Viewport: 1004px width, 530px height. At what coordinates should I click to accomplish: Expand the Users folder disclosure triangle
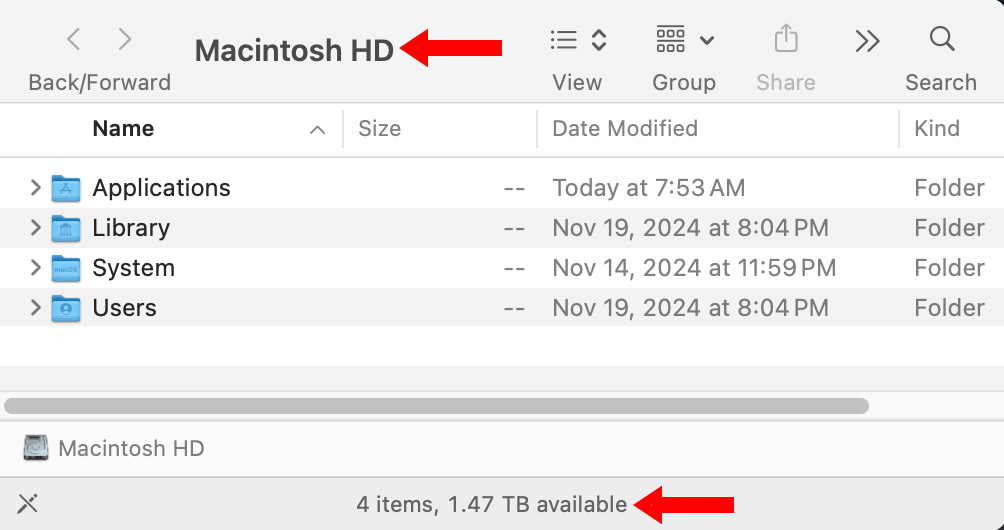[35, 308]
